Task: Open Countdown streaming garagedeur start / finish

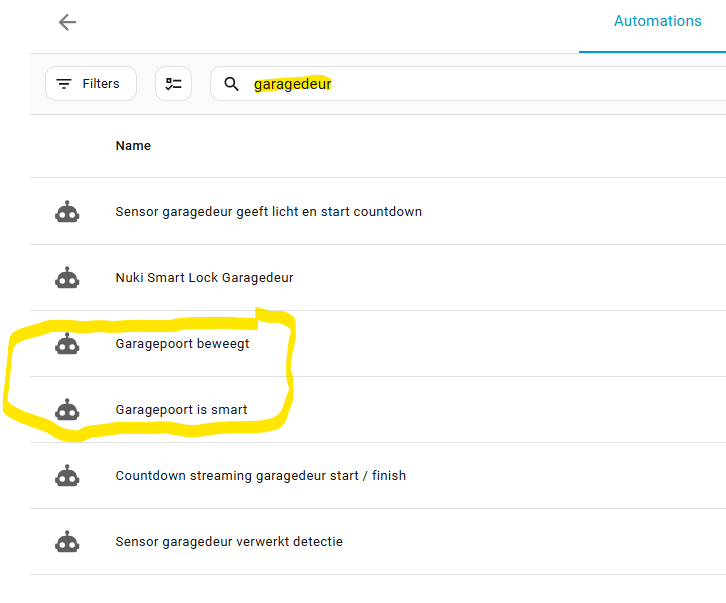Action: coord(260,476)
